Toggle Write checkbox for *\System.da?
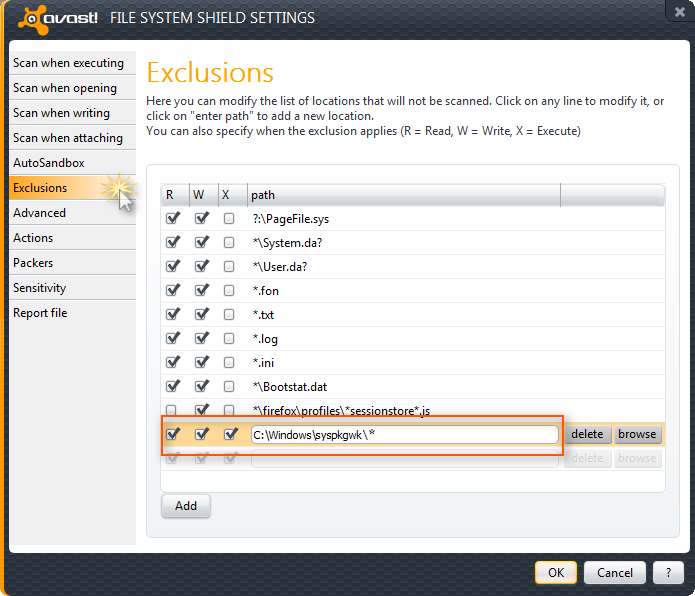 coord(201,242)
